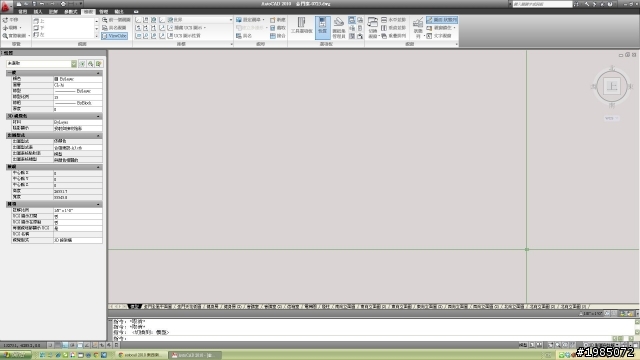Click the New viewport button
The width and height of the screenshot is (640, 360).
point(278,20)
